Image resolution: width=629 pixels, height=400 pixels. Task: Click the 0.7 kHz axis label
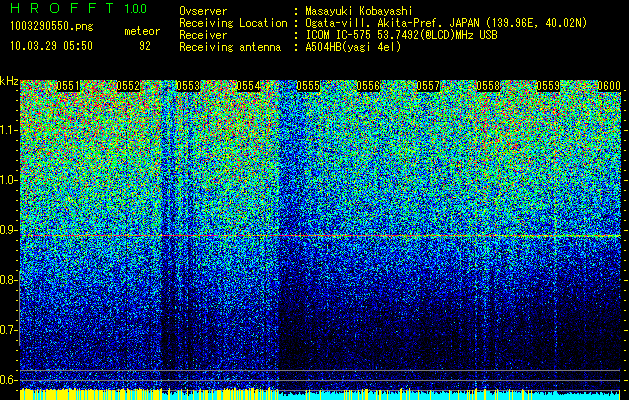coord(9,330)
